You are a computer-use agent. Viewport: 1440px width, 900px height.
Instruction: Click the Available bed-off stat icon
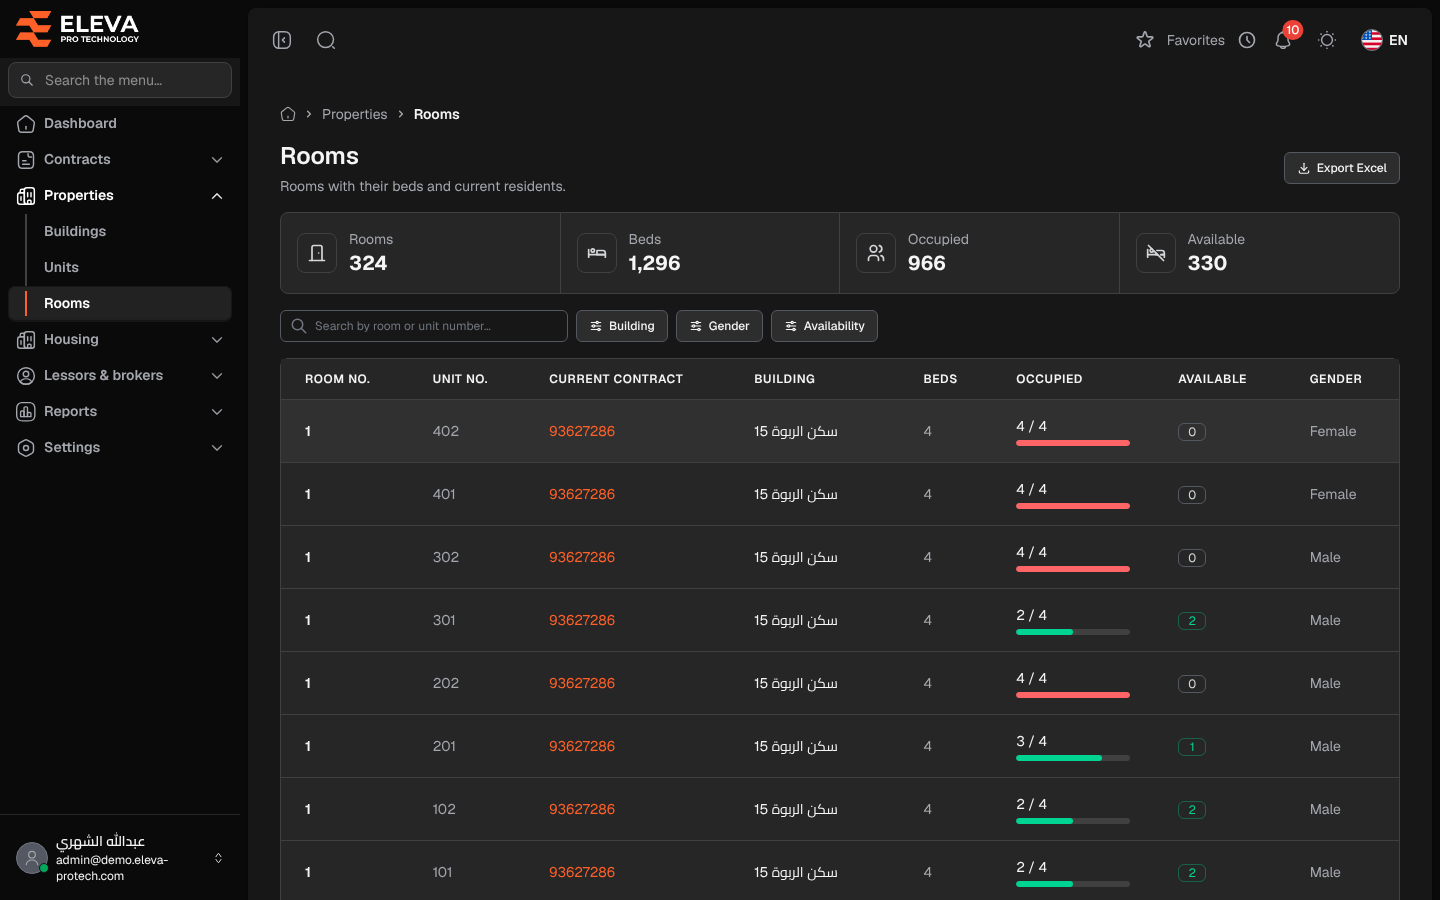click(x=1156, y=253)
